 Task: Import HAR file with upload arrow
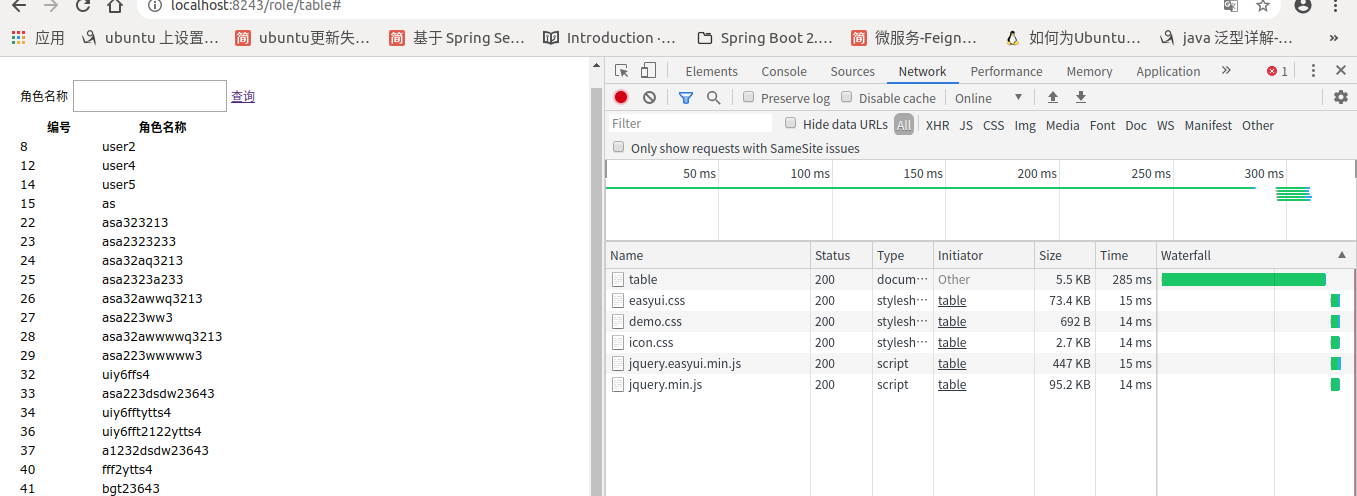click(1052, 97)
